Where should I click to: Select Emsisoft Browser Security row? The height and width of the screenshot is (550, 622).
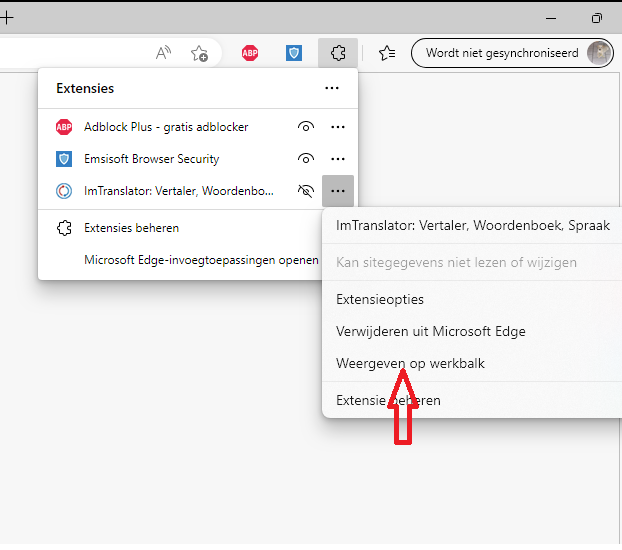(x=198, y=159)
